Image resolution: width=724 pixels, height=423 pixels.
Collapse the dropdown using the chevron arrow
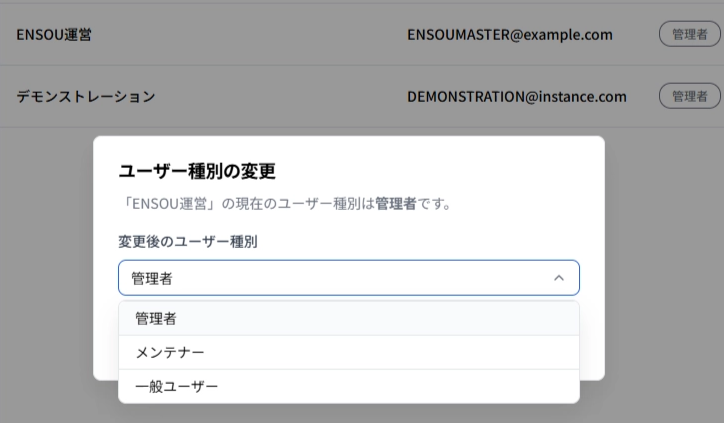pos(559,278)
